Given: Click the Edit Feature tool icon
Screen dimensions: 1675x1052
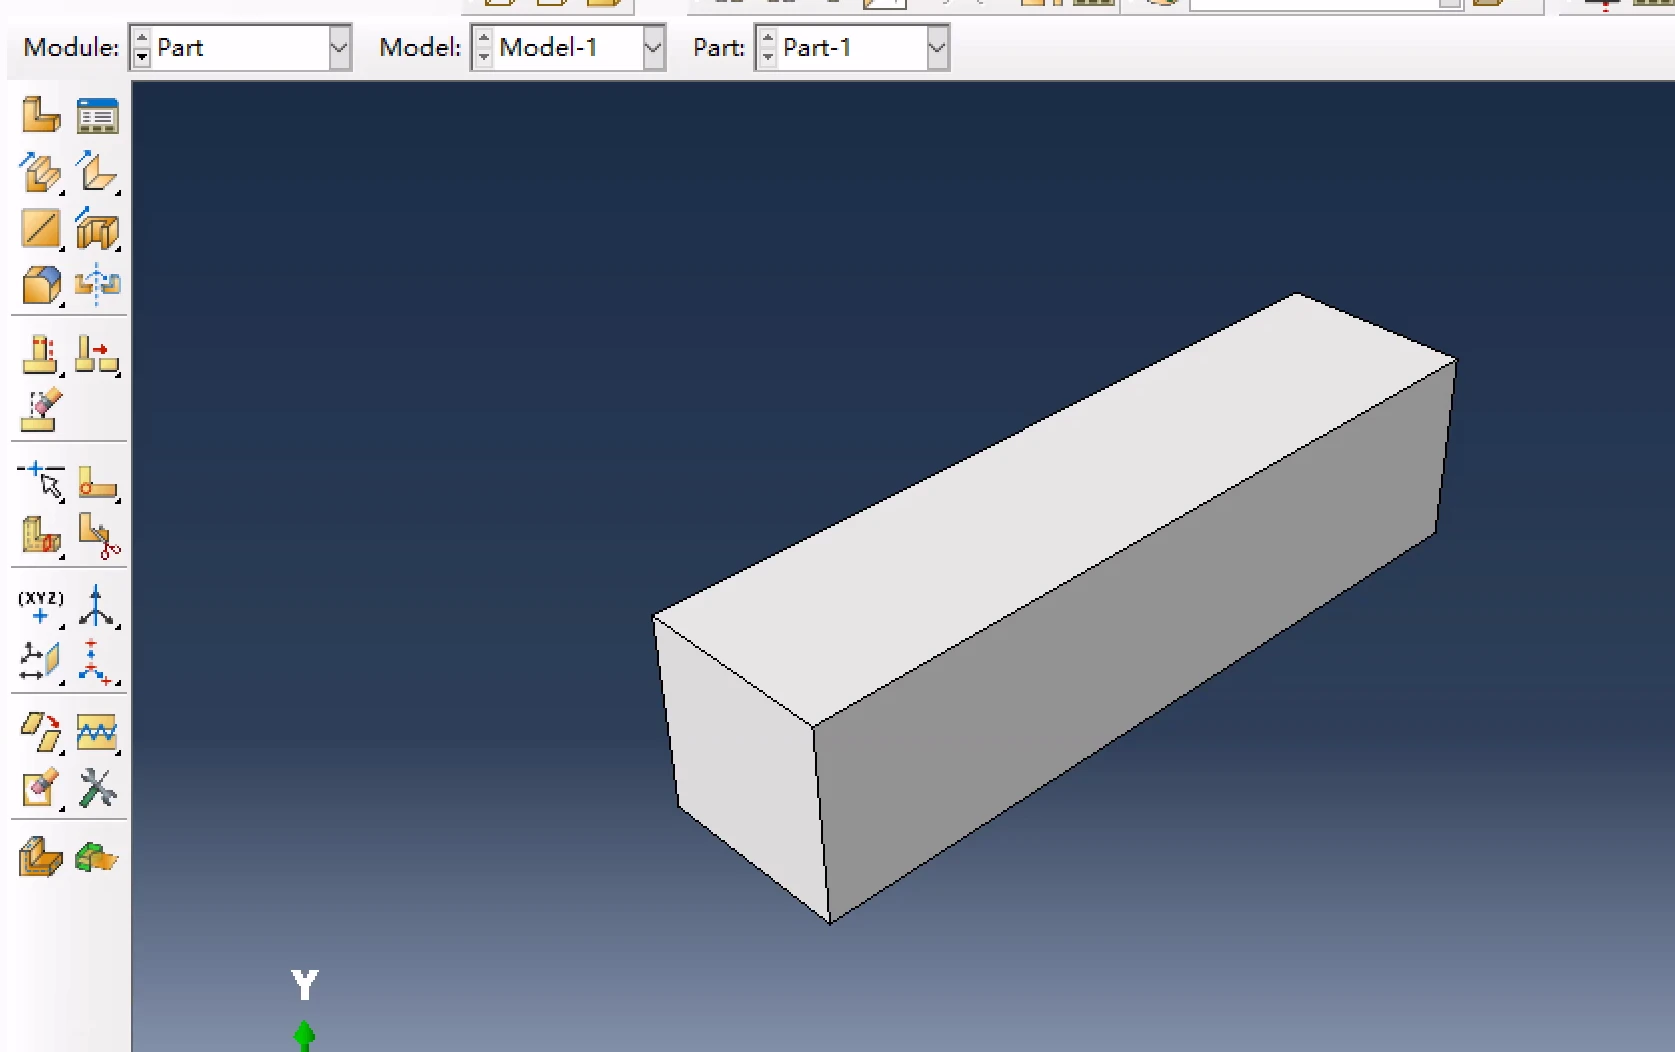Looking at the screenshot, I should click(x=41, y=355).
